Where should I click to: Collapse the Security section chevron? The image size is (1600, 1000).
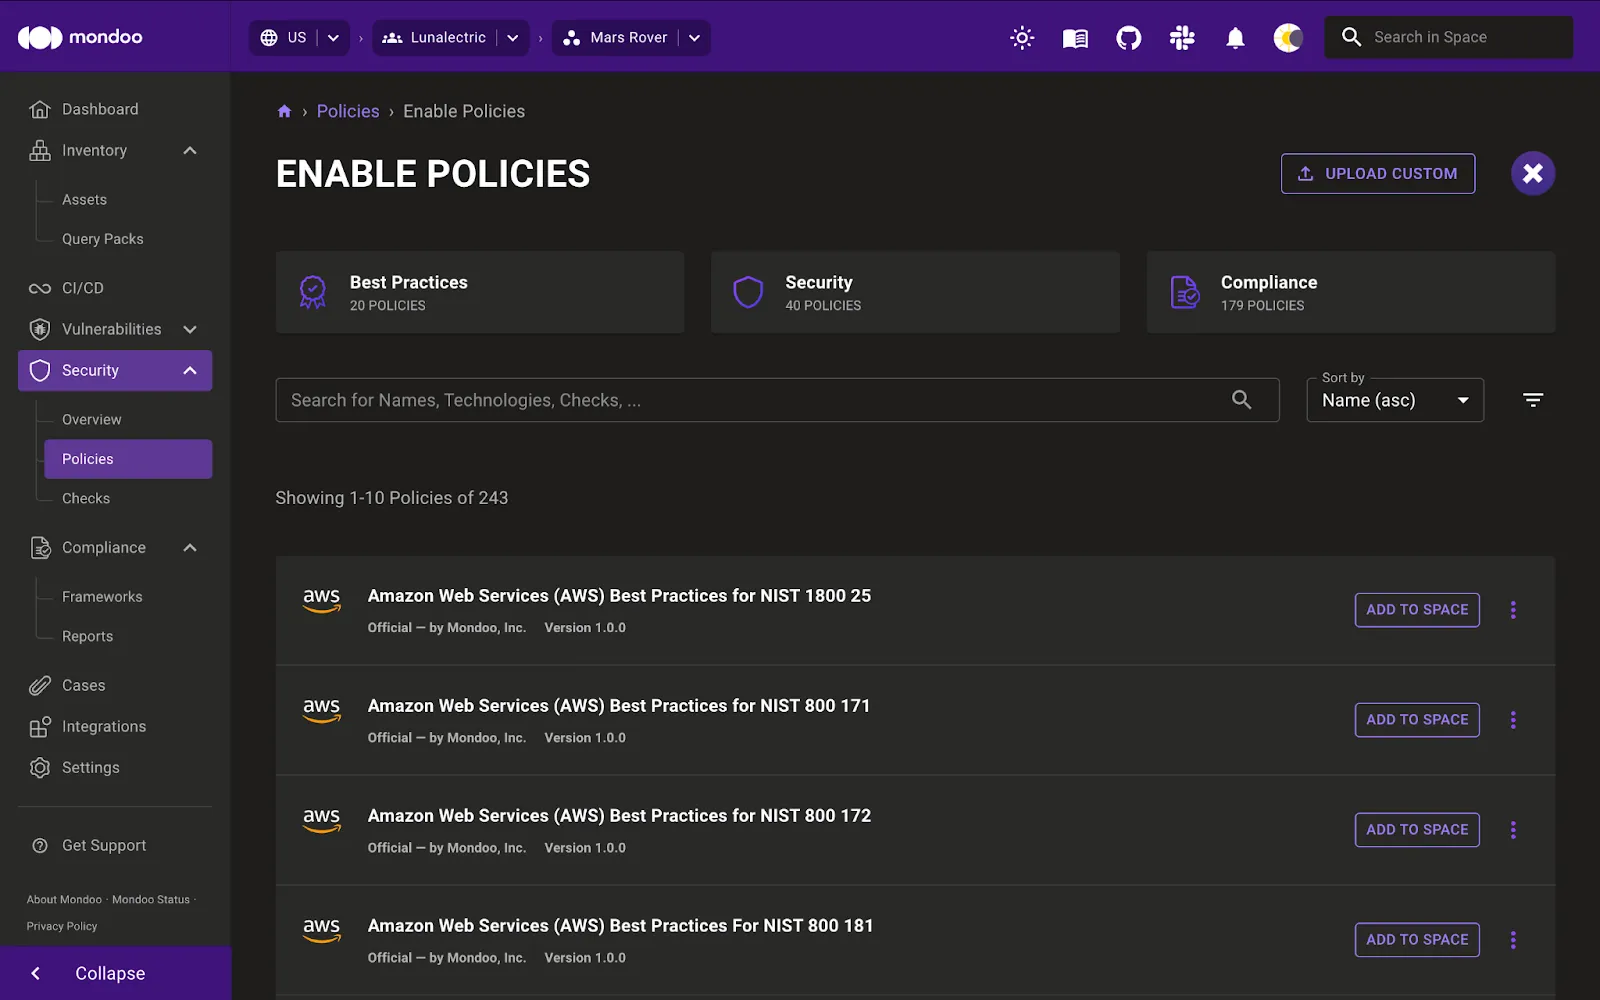(190, 370)
